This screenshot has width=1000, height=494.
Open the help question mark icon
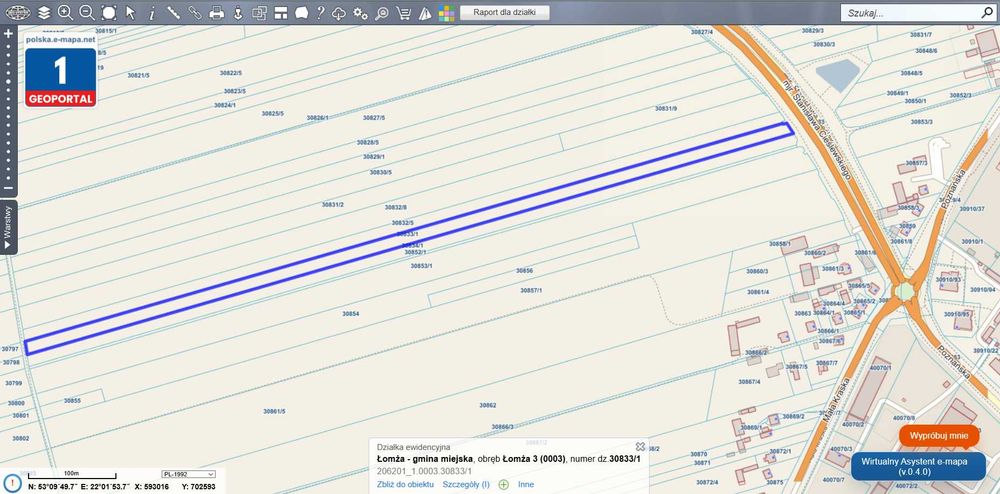(321, 13)
